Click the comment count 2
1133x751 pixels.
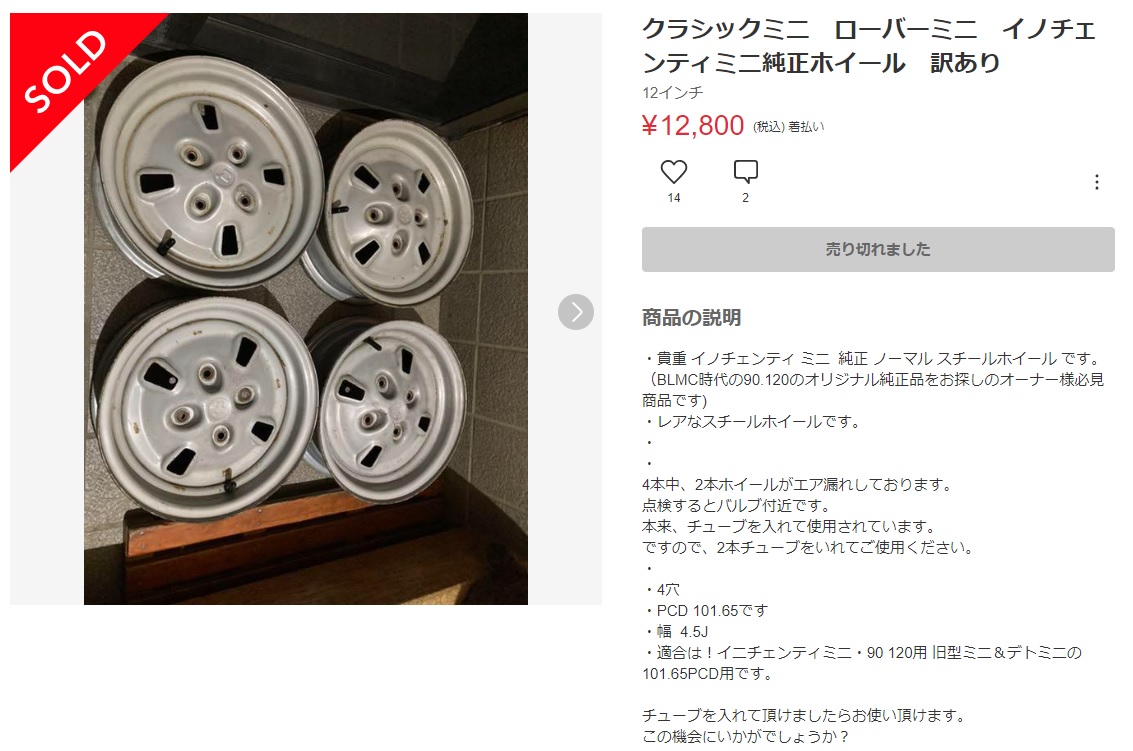[x=746, y=198]
